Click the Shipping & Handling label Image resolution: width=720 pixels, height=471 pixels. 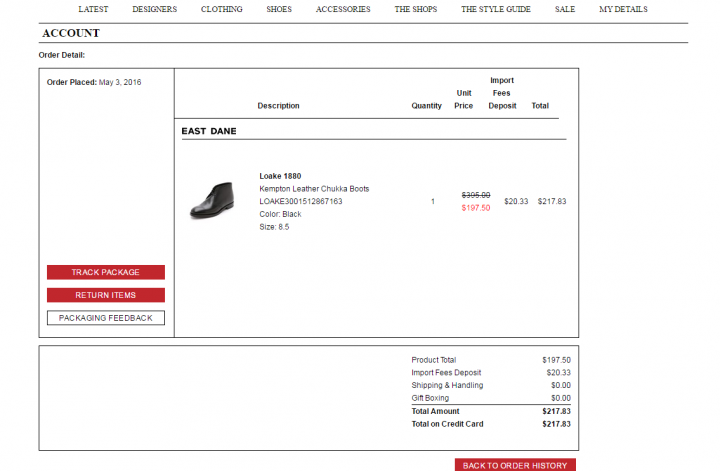click(447, 386)
